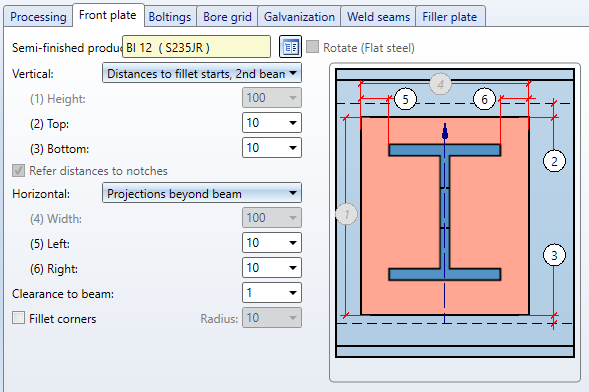Switch to the Weld seams tab
Image resolution: width=589 pixels, height=392 pixels.
[x=378, y=17]
